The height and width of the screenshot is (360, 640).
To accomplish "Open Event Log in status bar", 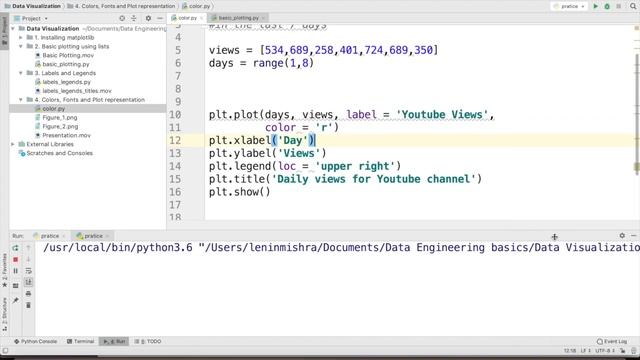I will pos(611,341).
